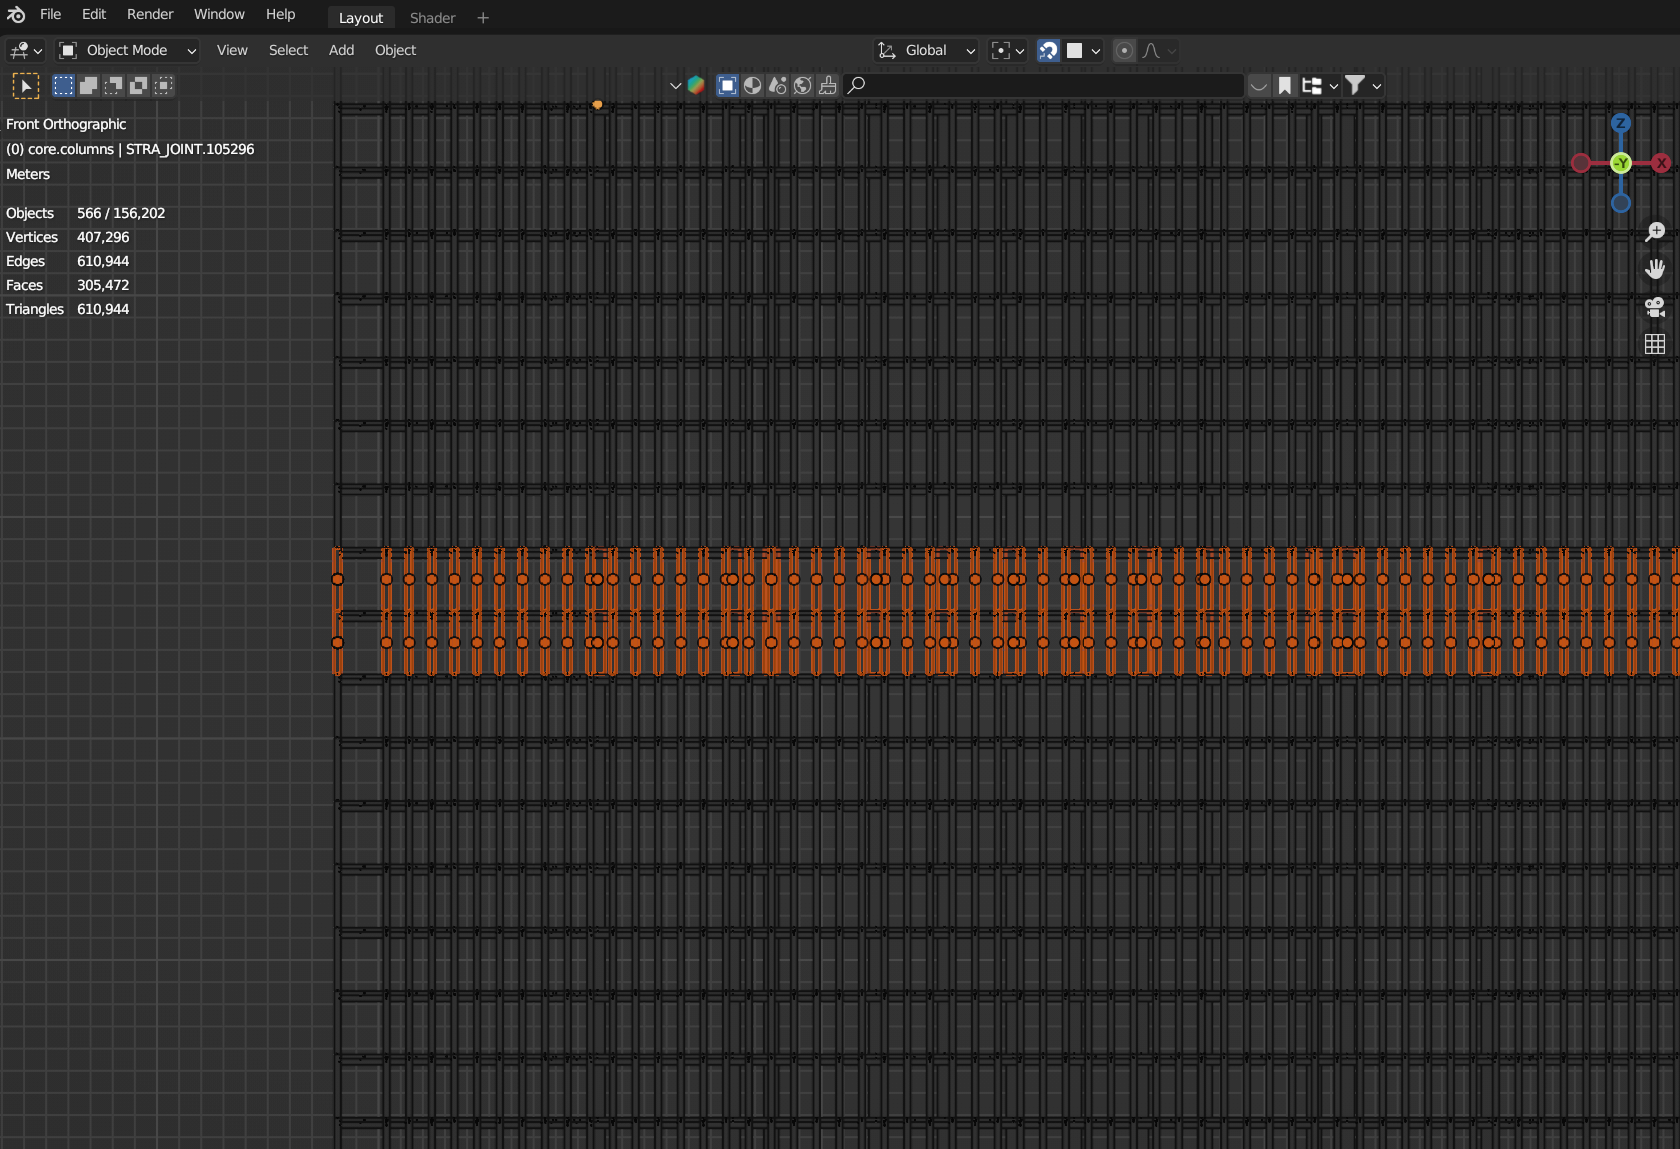Viewport: 1680px width, 1149px height.
Task: Open the transform pivot point dropdown
Action: click(x=1007, y=50)
